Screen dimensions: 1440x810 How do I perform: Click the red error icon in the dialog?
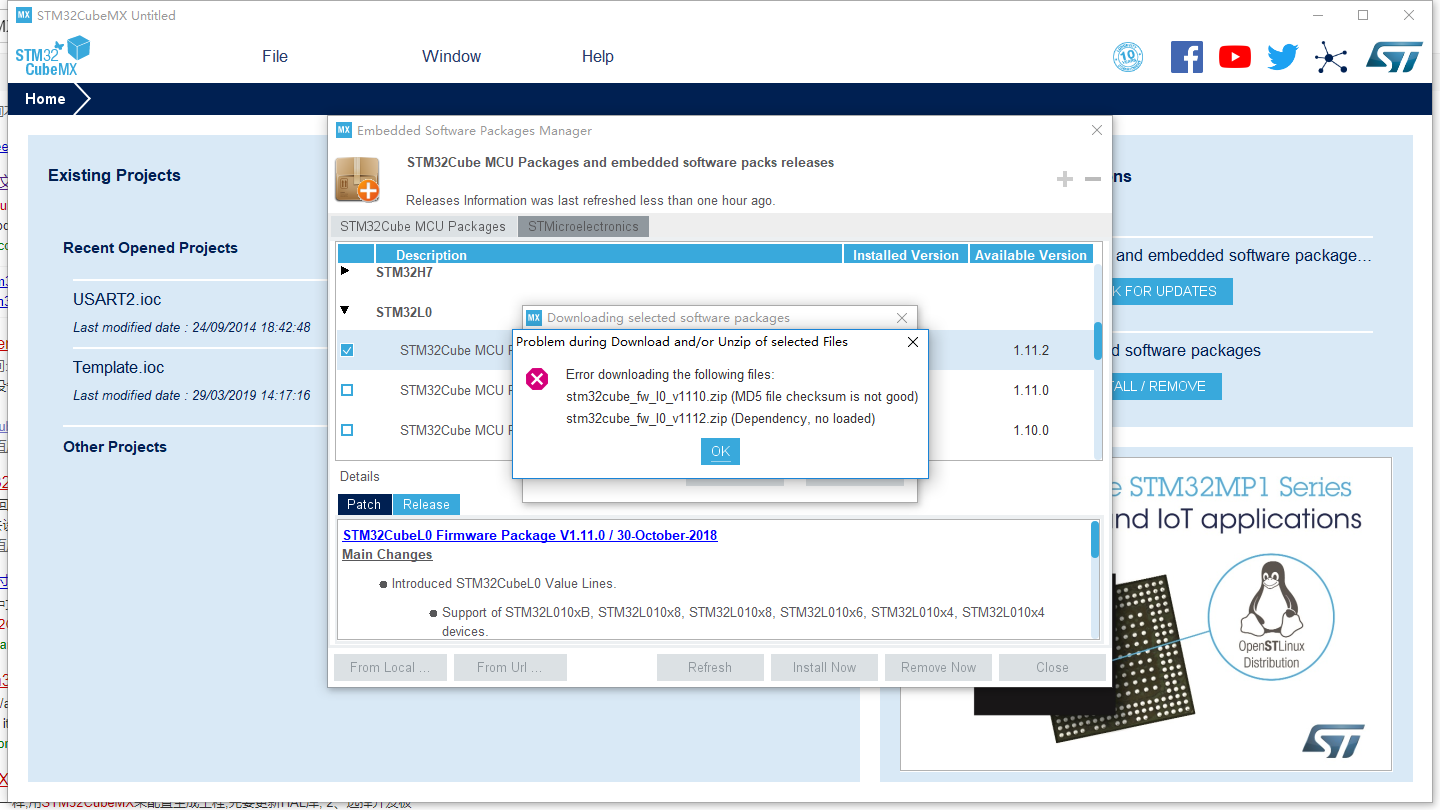tap(538, 379)
